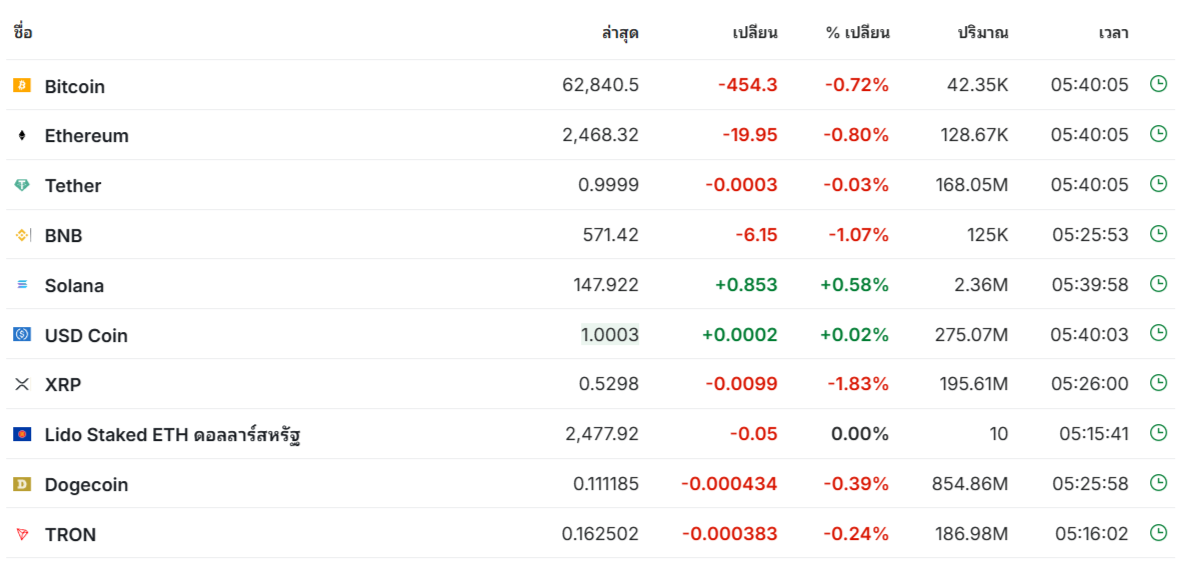Click the highlighted USD Coin price 1.0003
The width and height of the screenshot is (1180, 562).
(x=610, y=335)
